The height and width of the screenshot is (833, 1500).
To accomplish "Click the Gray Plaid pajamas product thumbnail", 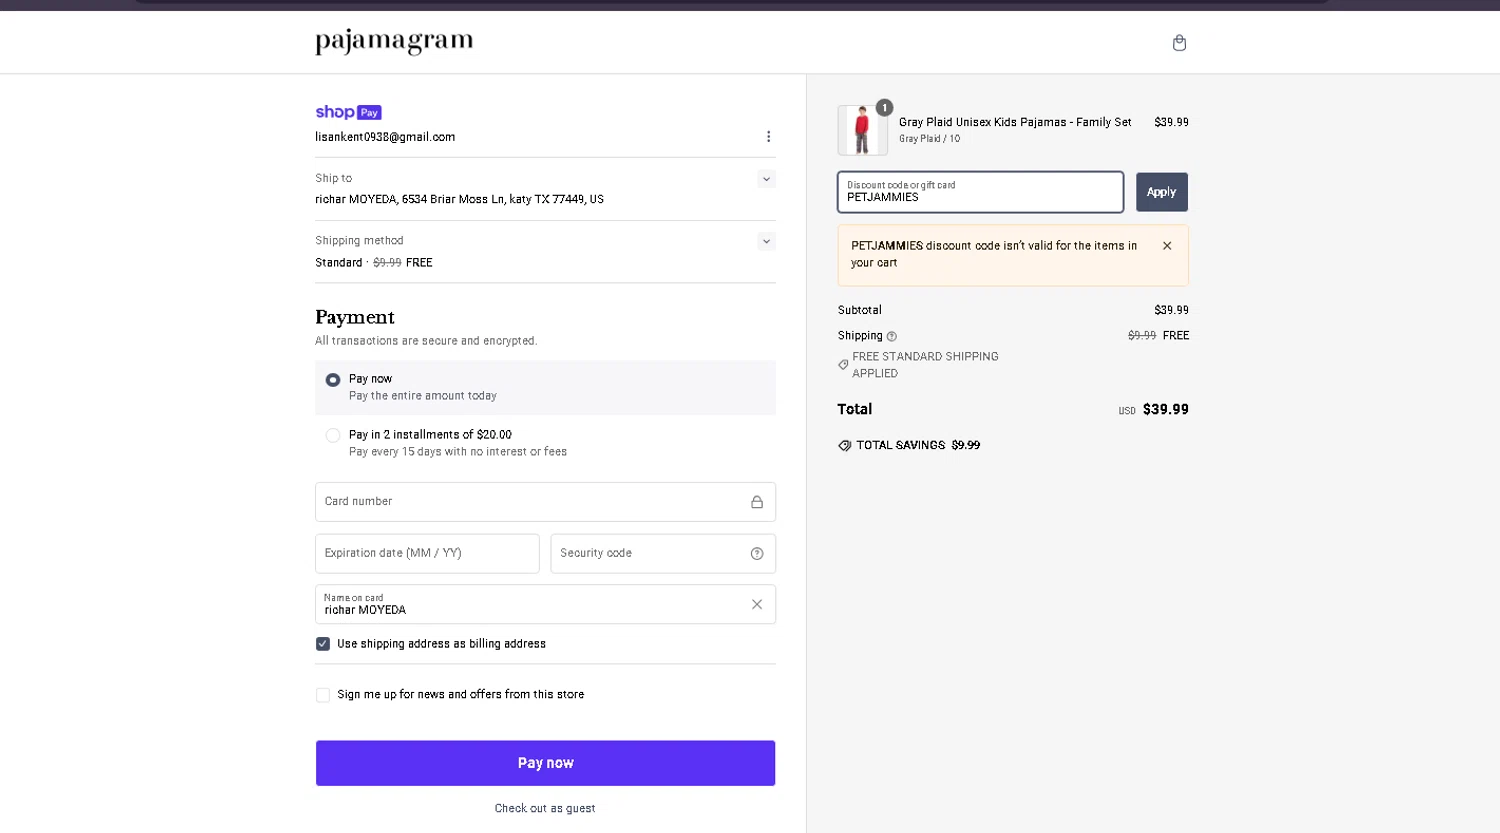I will 862,130.
